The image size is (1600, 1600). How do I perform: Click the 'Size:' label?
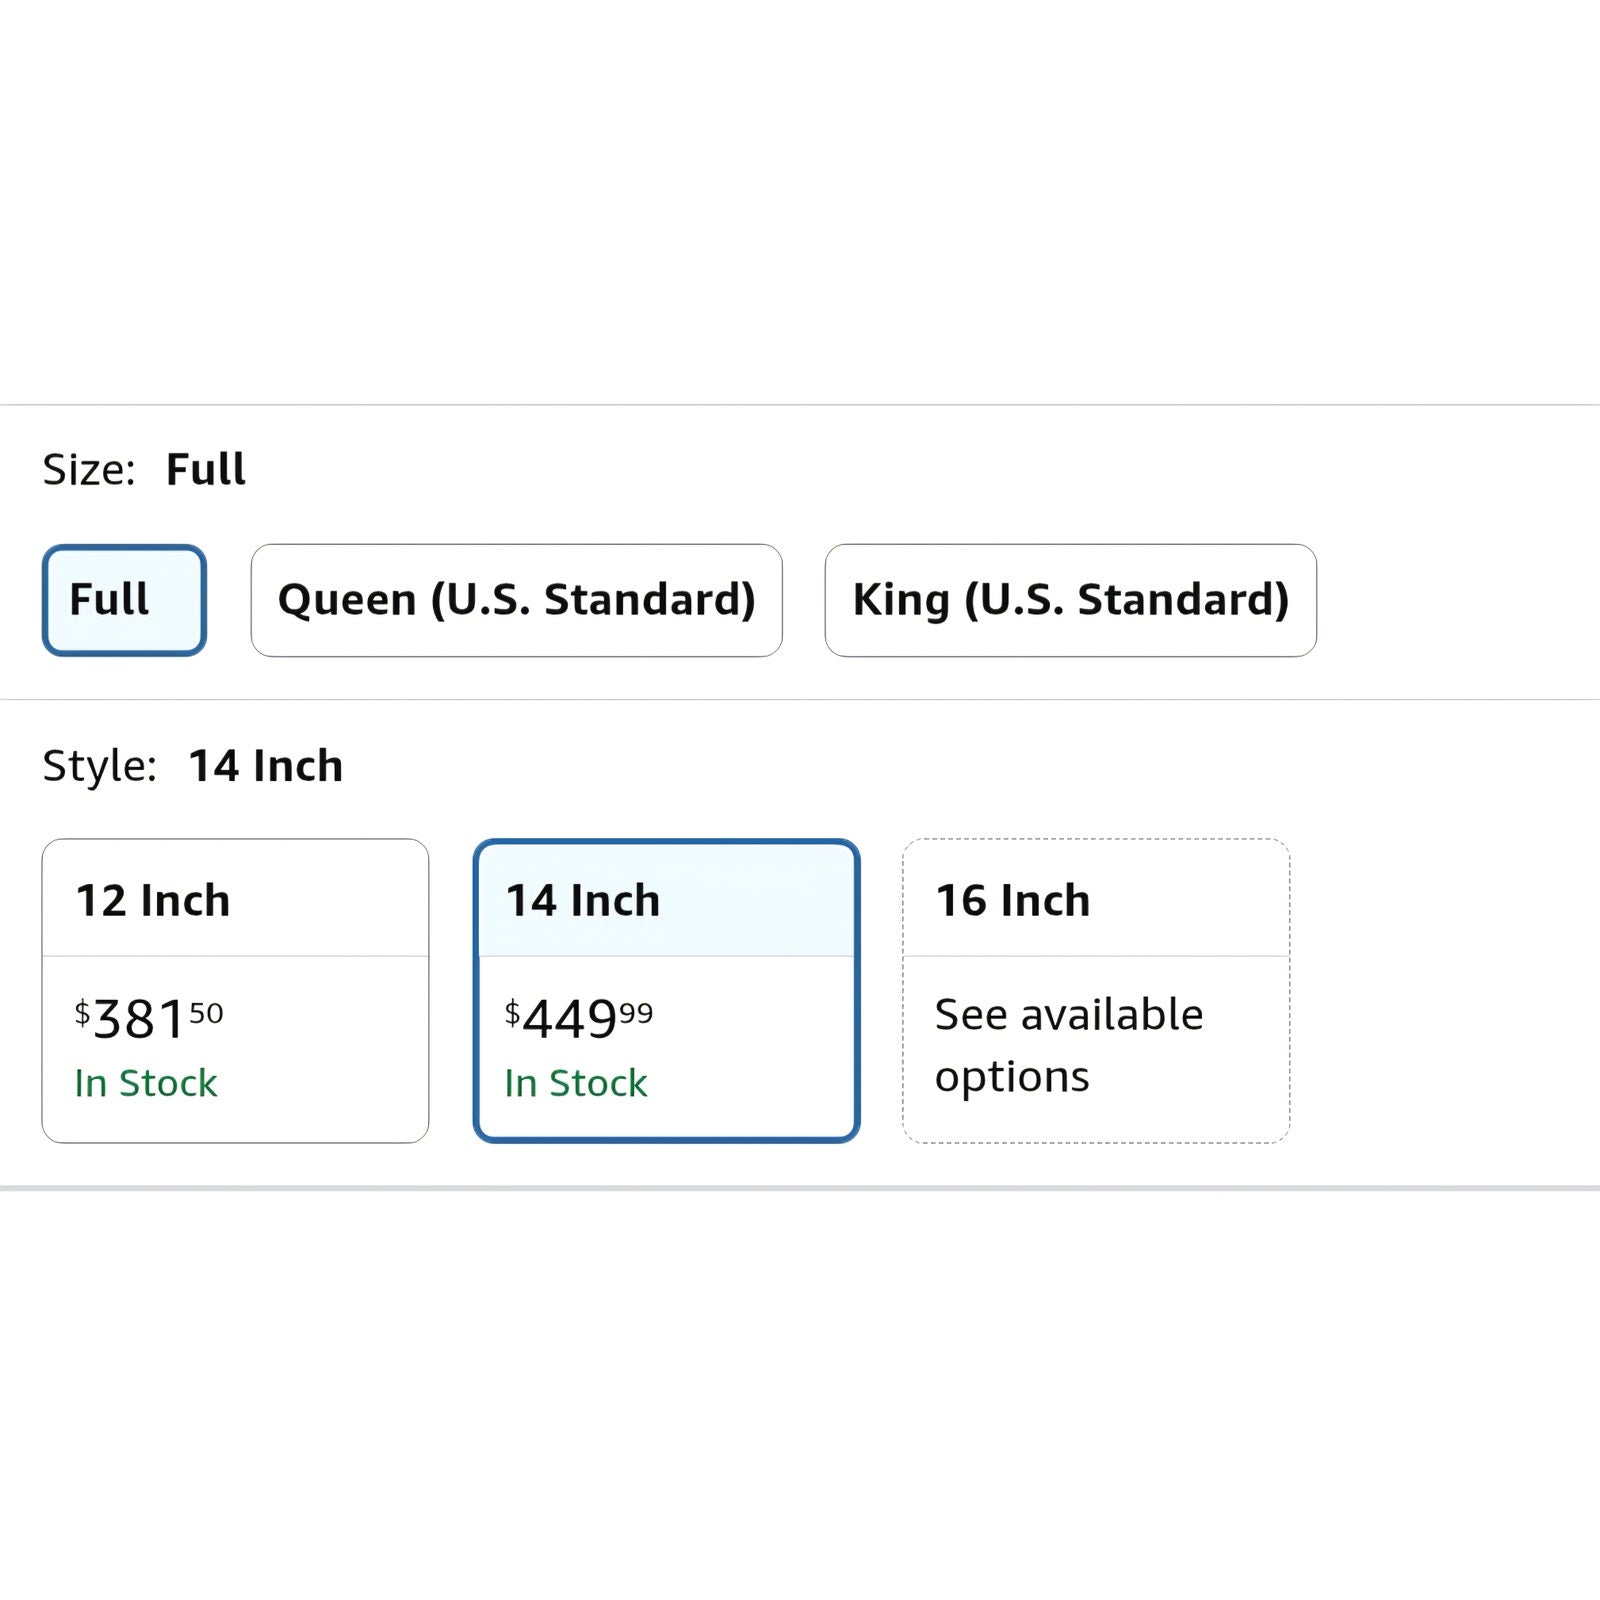[89, 469]
